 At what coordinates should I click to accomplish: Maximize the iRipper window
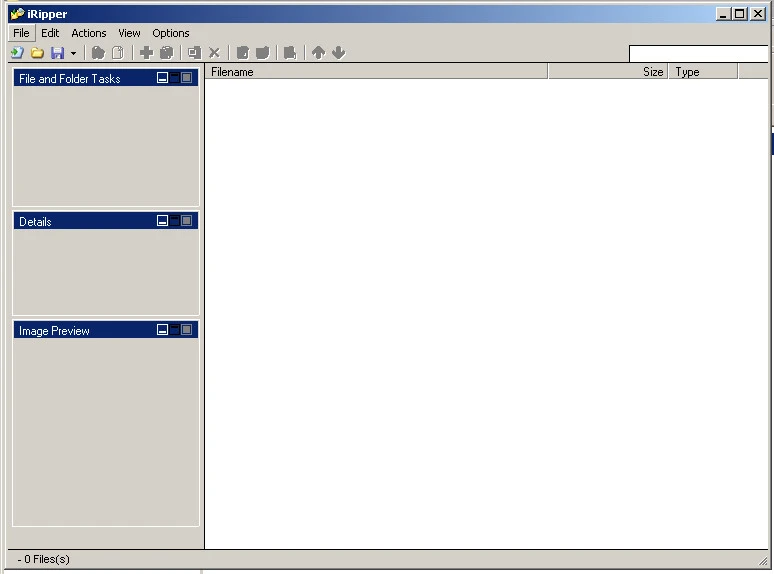coord(739,14)
